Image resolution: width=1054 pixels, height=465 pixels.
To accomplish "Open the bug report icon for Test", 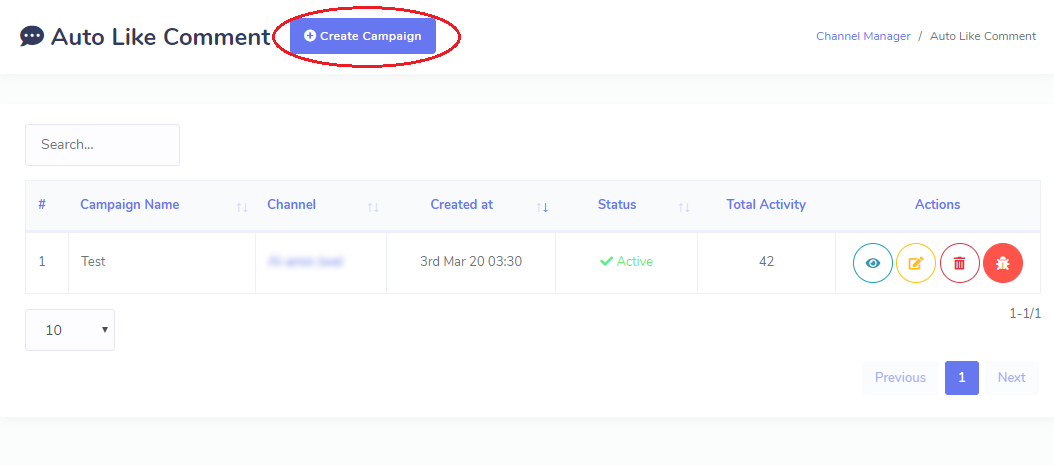I will (1002, 263).
